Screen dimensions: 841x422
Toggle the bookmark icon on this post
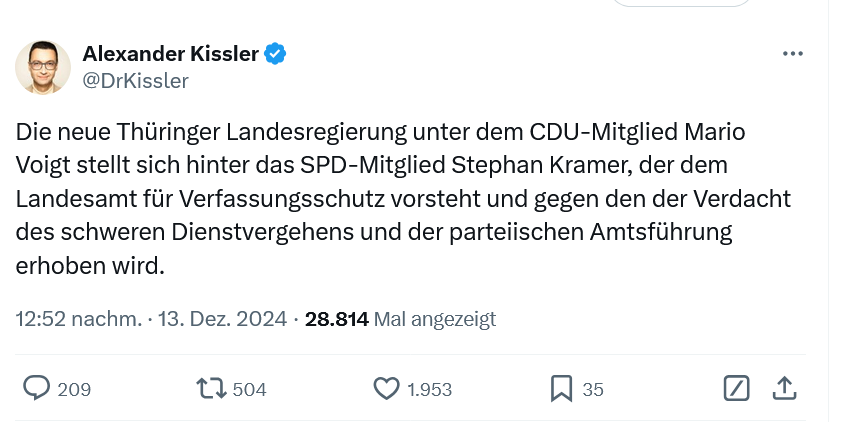coord(562,388)
